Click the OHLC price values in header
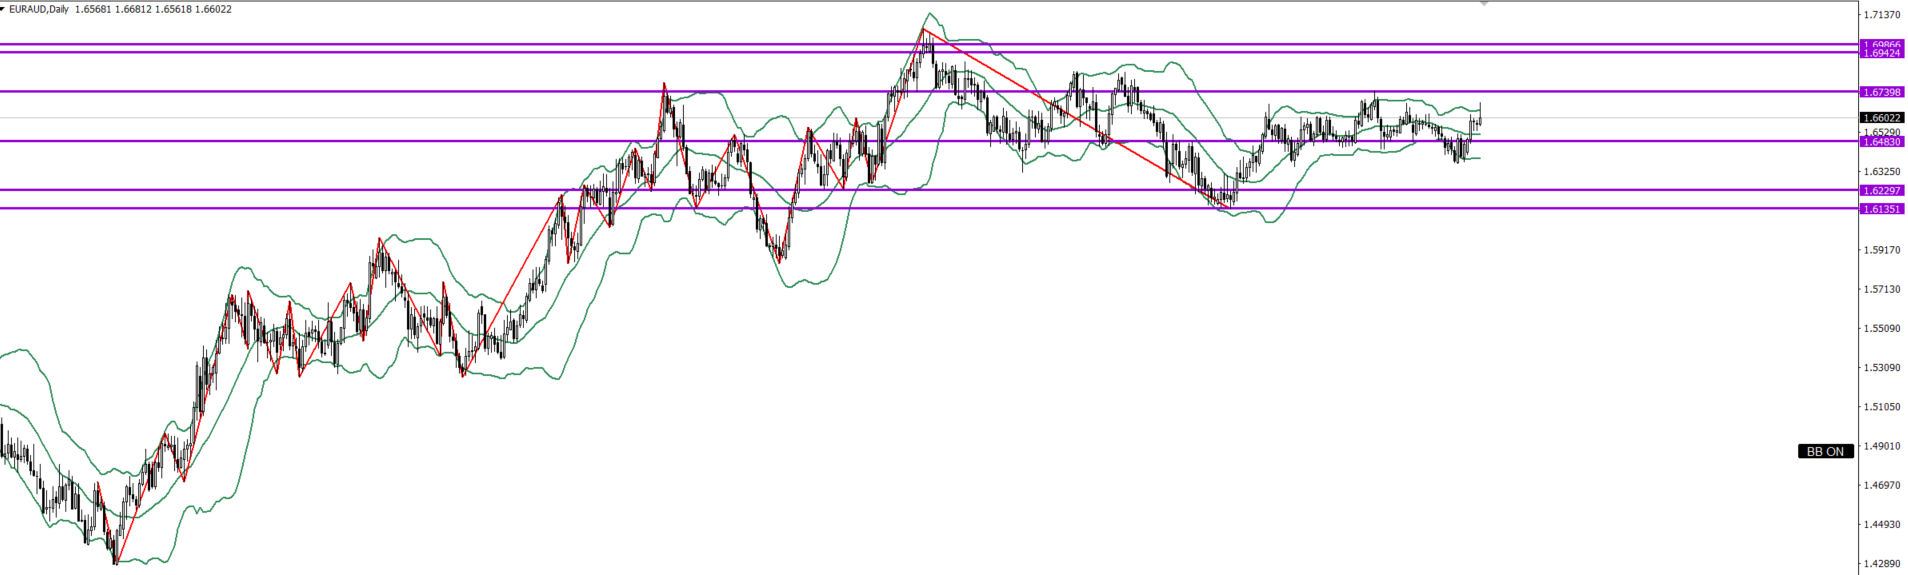Screen dimensions: 1908x575 click(x=153, y=9)
